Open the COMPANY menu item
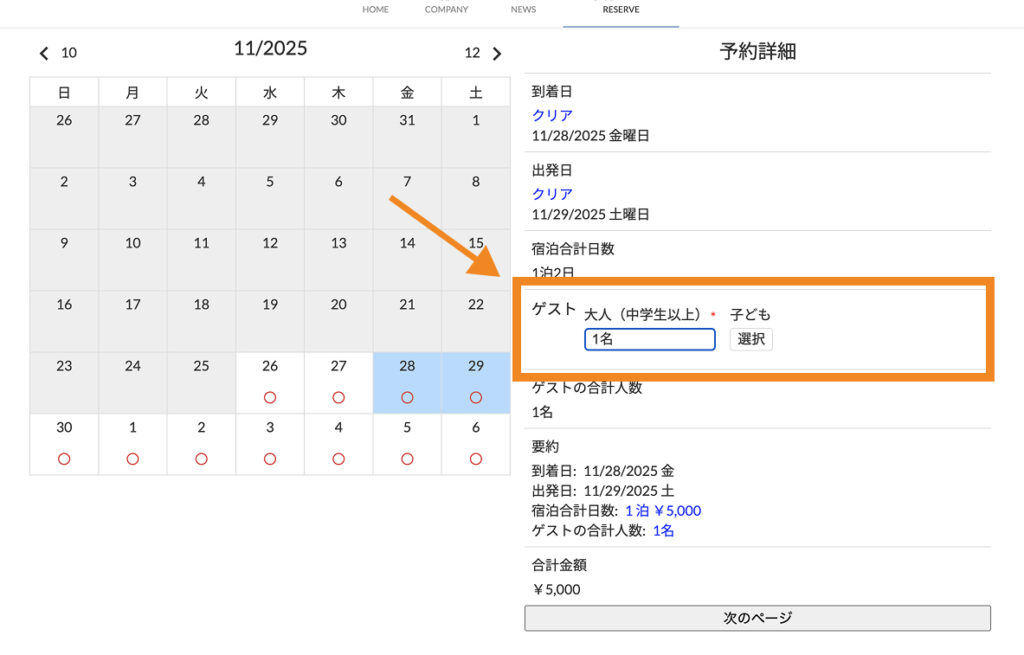Viewport: 1024px width, 655px height. click(x=446, y=10)
